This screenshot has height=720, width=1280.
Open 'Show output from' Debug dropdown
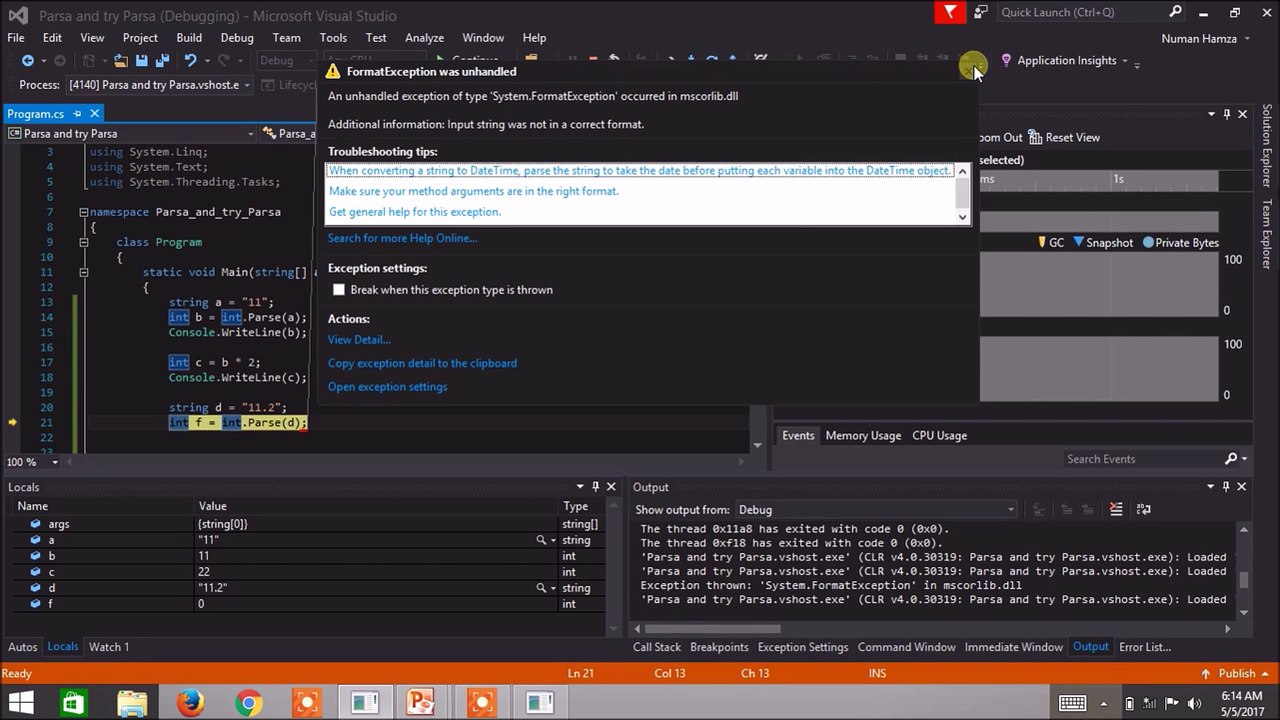coord(1010,510)
